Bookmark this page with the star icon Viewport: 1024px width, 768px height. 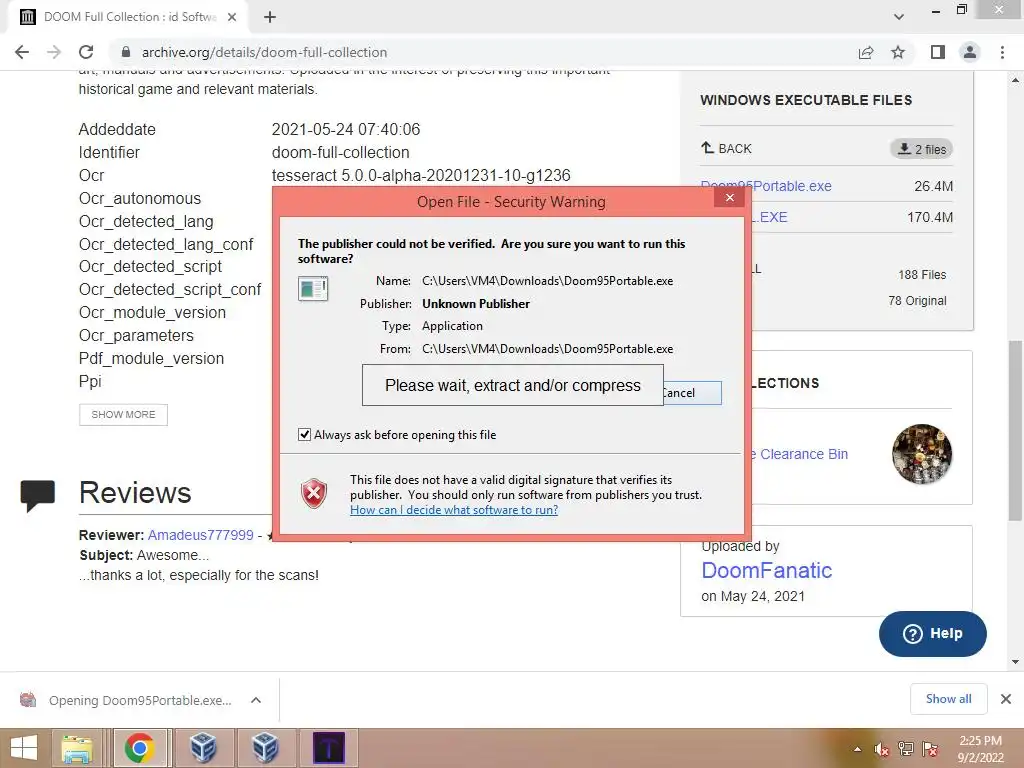[898, 52]
